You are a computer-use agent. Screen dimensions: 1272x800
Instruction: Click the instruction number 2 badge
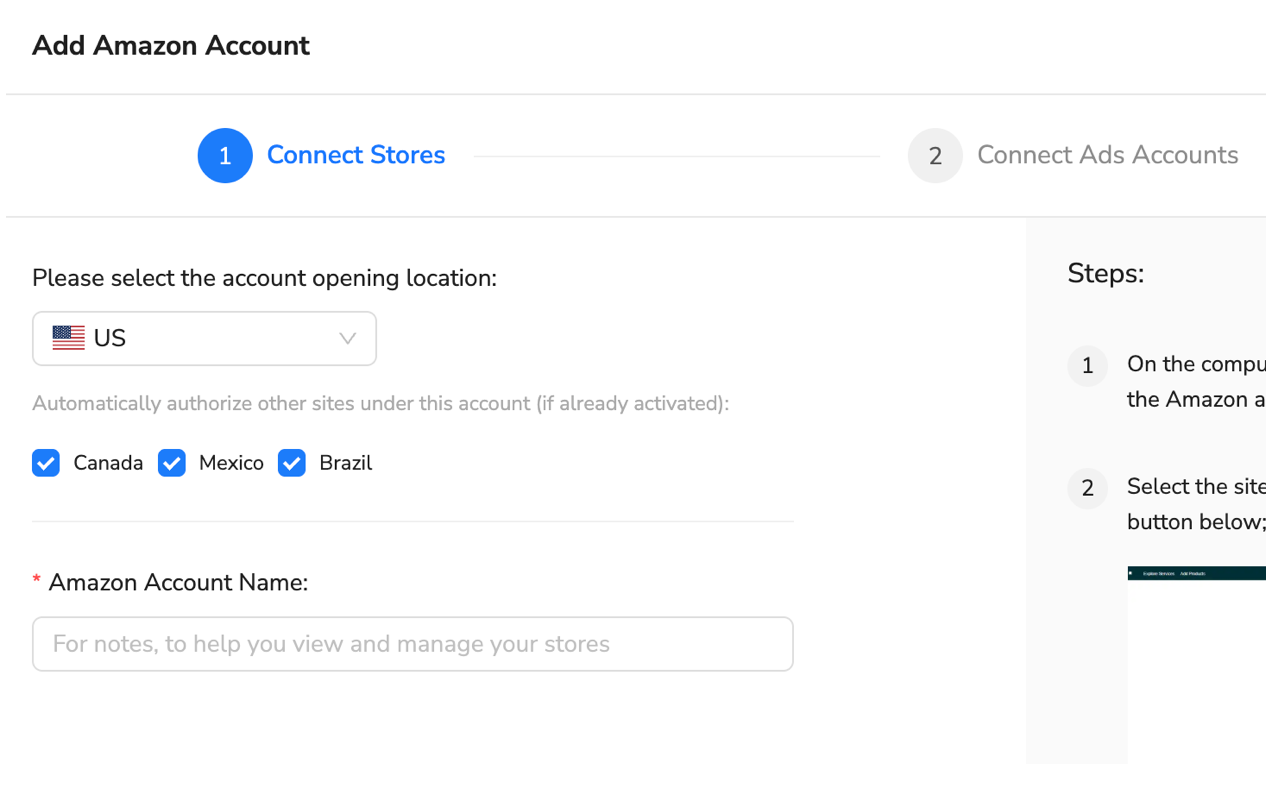pos(1088,489)
